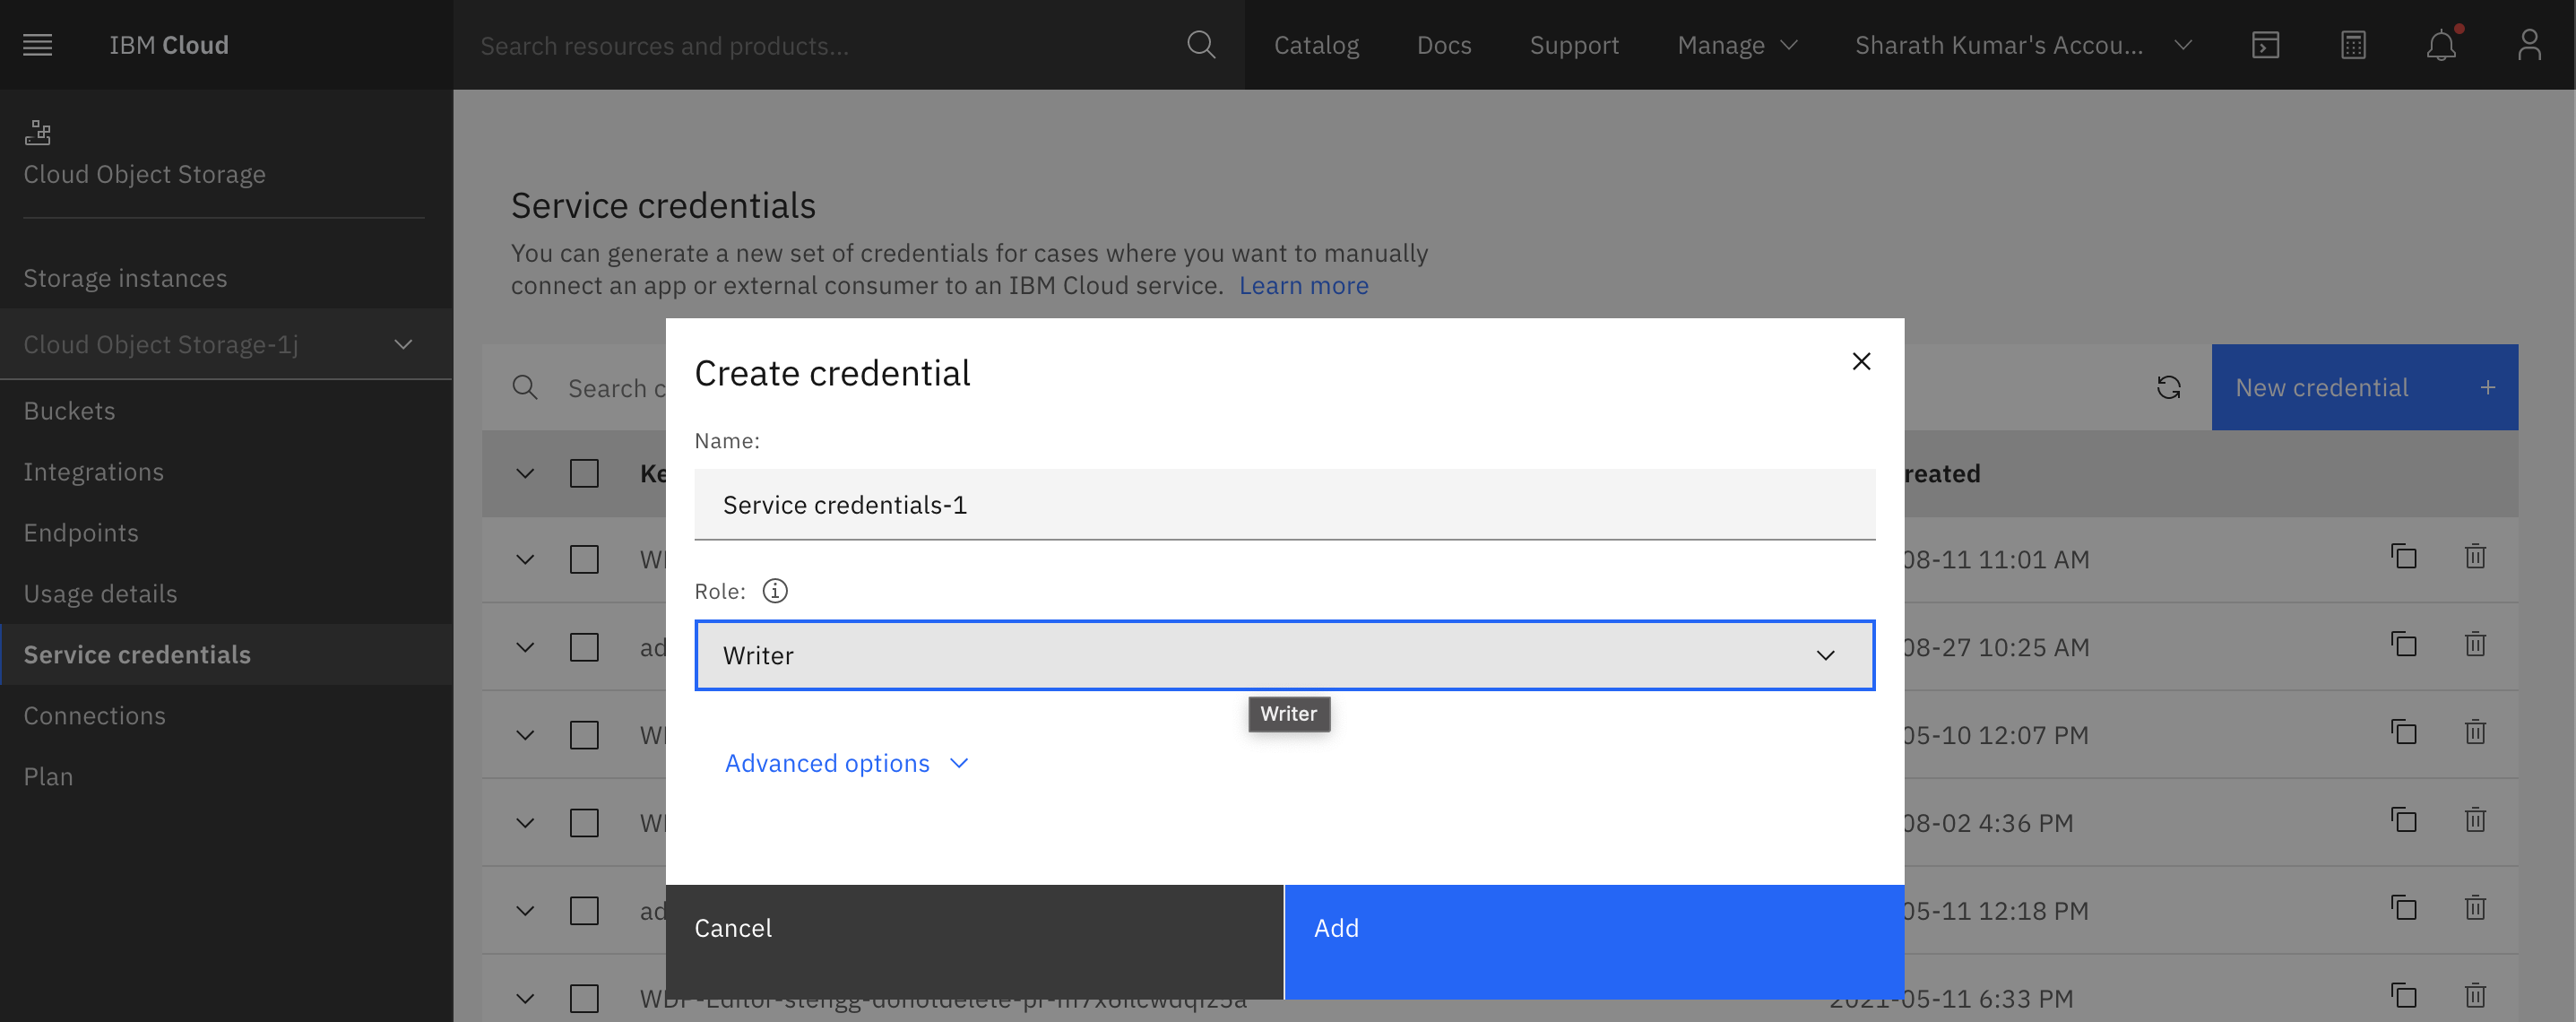Screen dimensions: 2576x1022
Task: Expand the row created at 11:01 AM
Action: [x=525, y=560]
